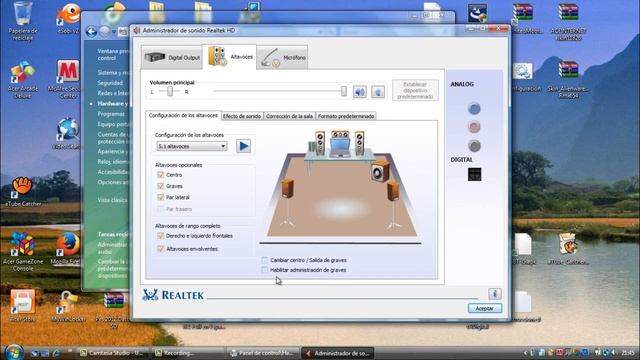Open Control Panel recent pages dropdown arrow

(x=114, y=32)
